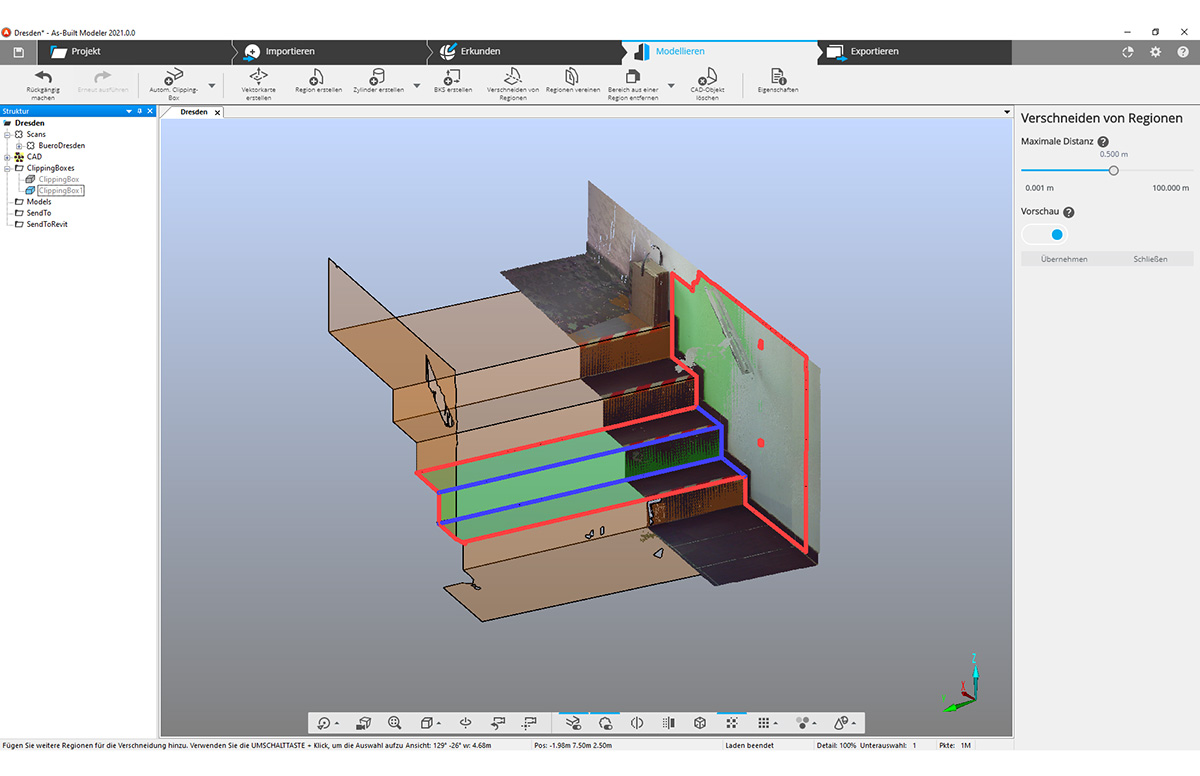Disable the Vorschau switch
This screenshot has width=1200, height=776.
tap(1044, 233)
